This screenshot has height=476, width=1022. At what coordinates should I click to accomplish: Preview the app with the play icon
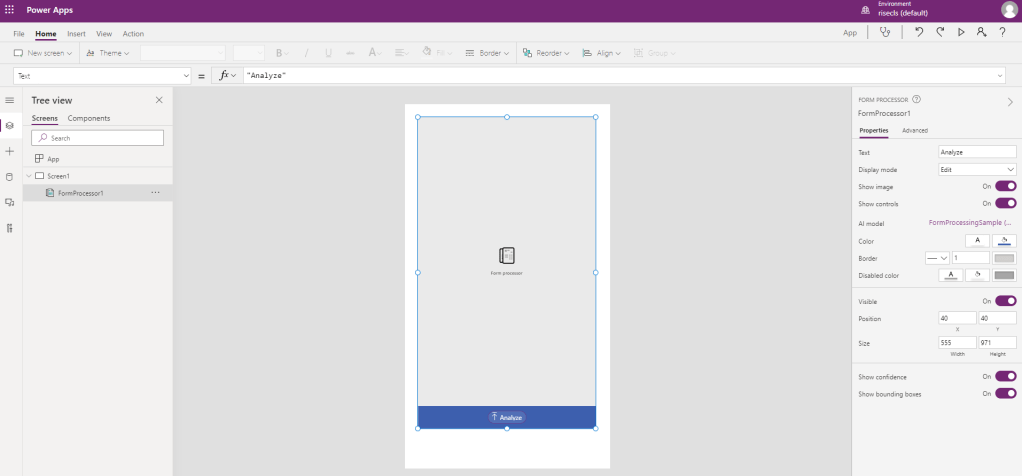tap(961, 33)
